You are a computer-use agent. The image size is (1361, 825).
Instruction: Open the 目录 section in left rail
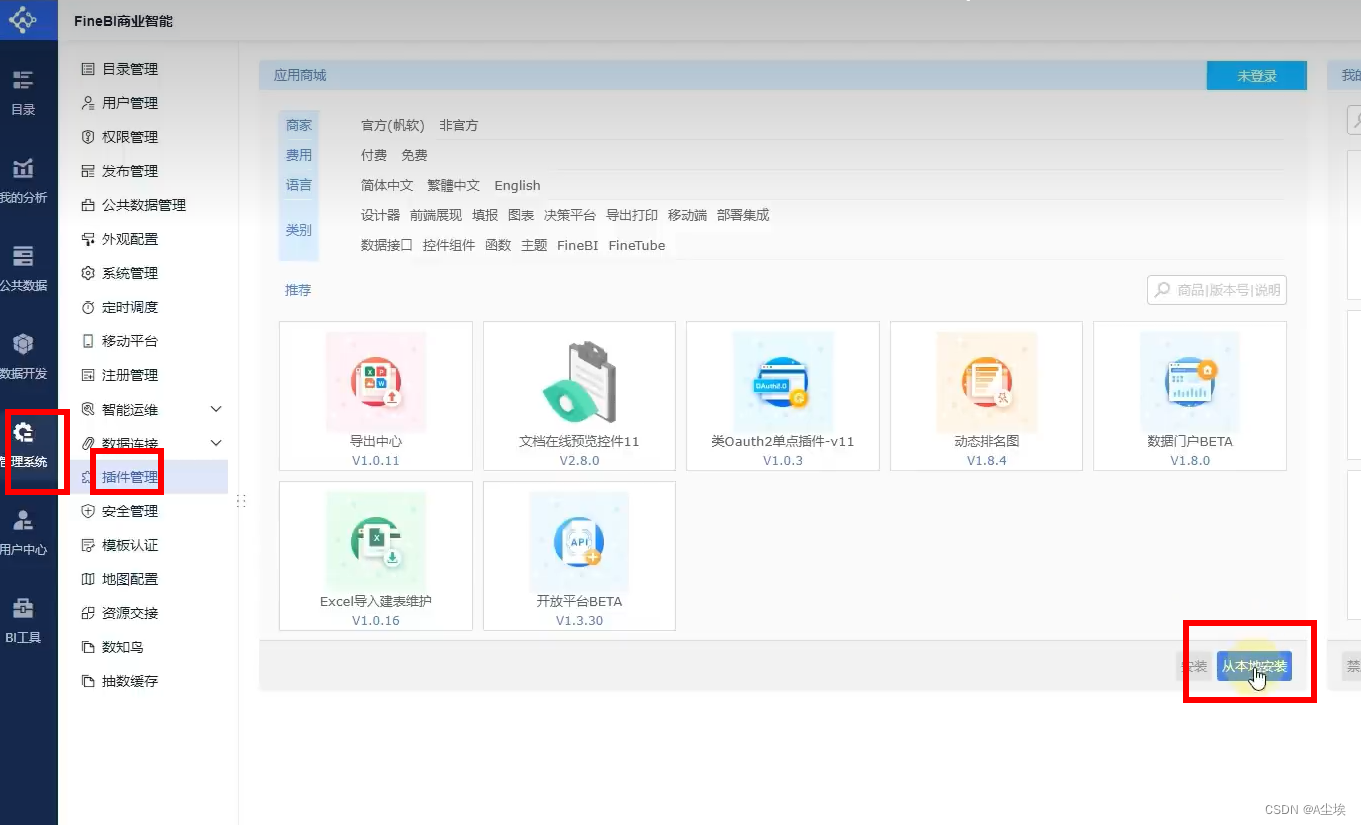pos(23,92)
